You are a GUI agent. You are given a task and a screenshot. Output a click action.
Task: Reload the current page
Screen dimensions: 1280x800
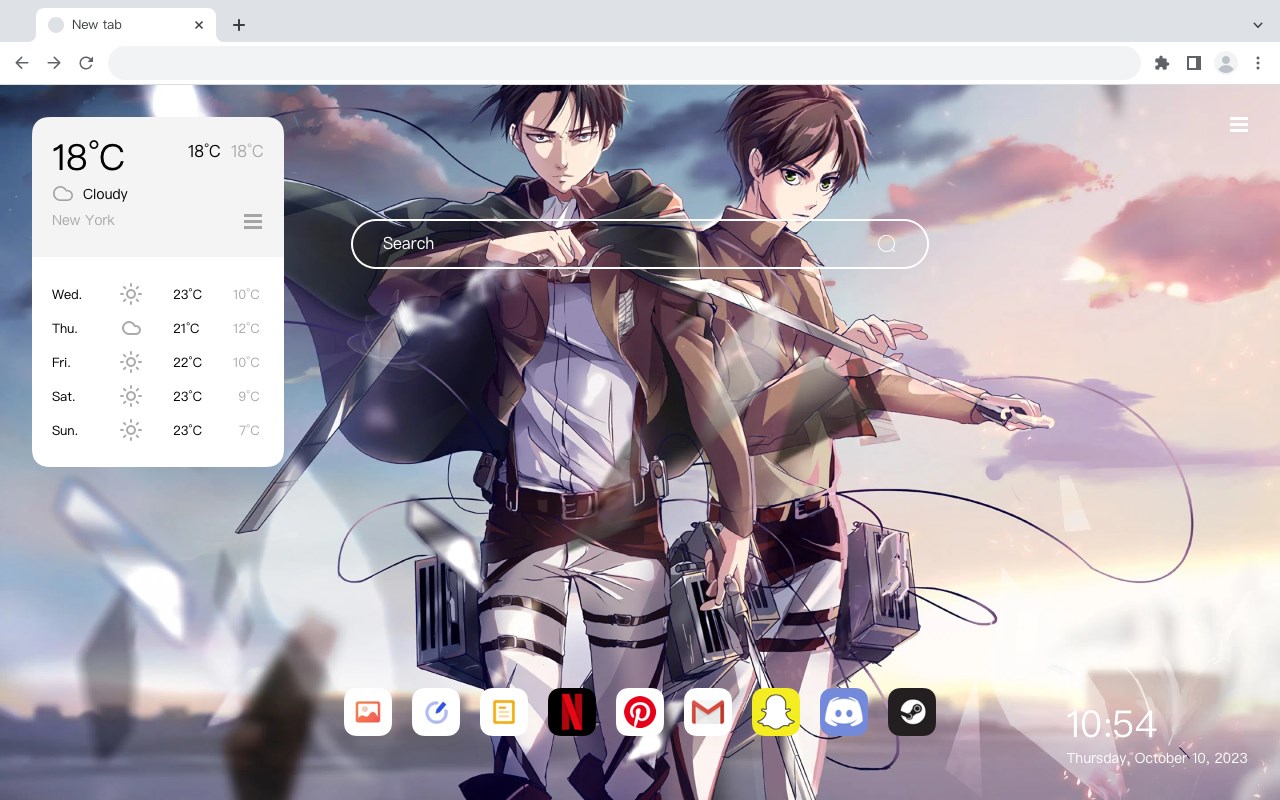86,63
